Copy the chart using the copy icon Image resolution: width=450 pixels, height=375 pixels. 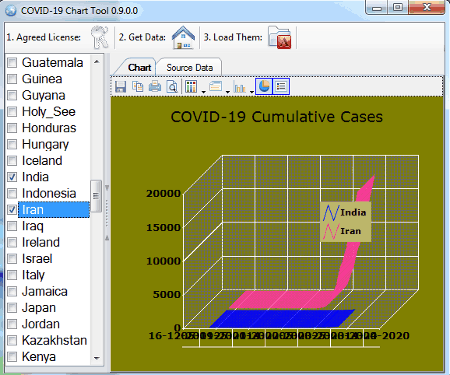138,87
